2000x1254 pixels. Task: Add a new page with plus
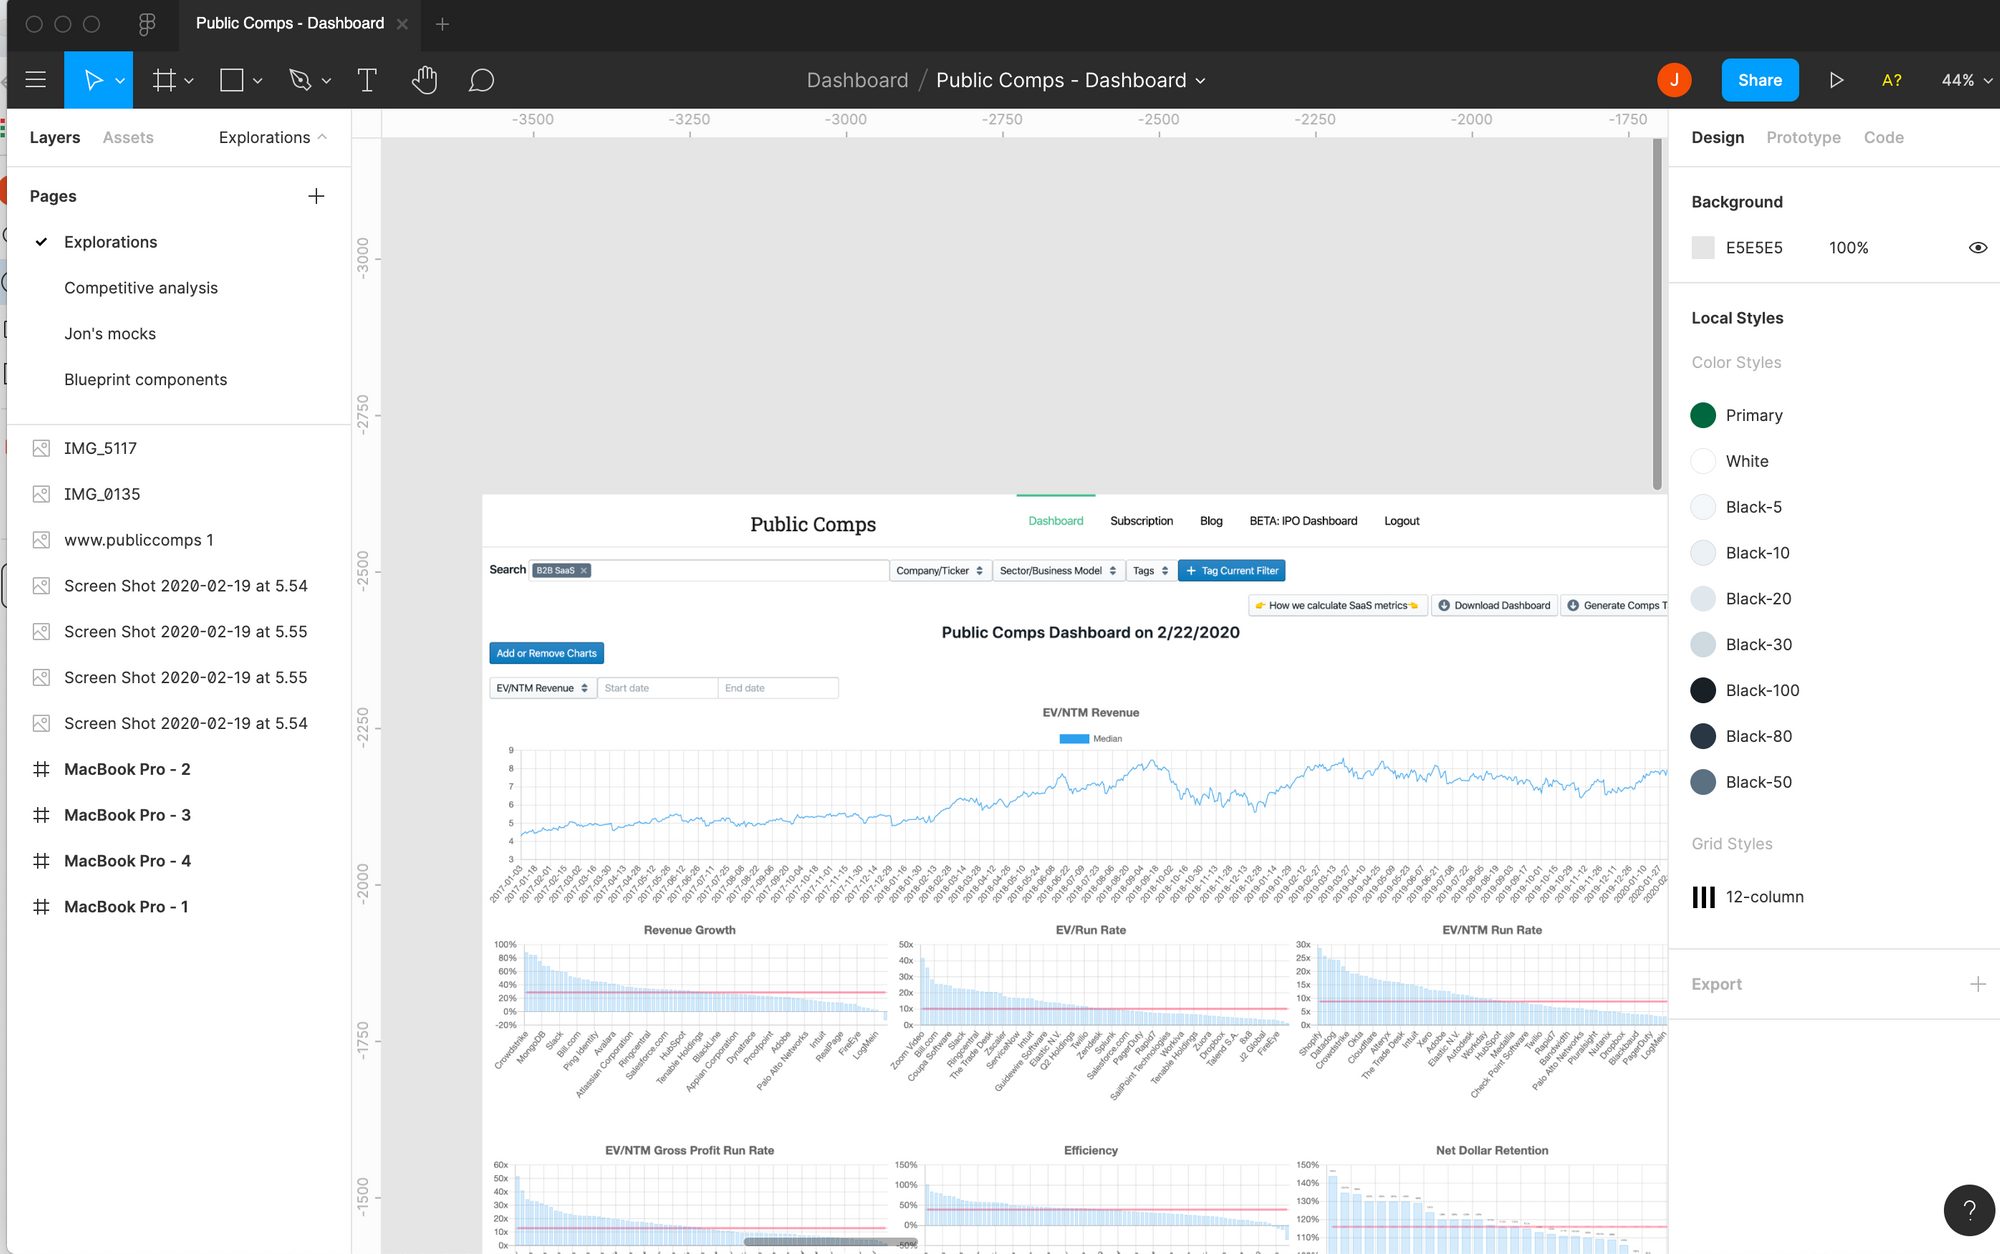[x=316, y=196]
